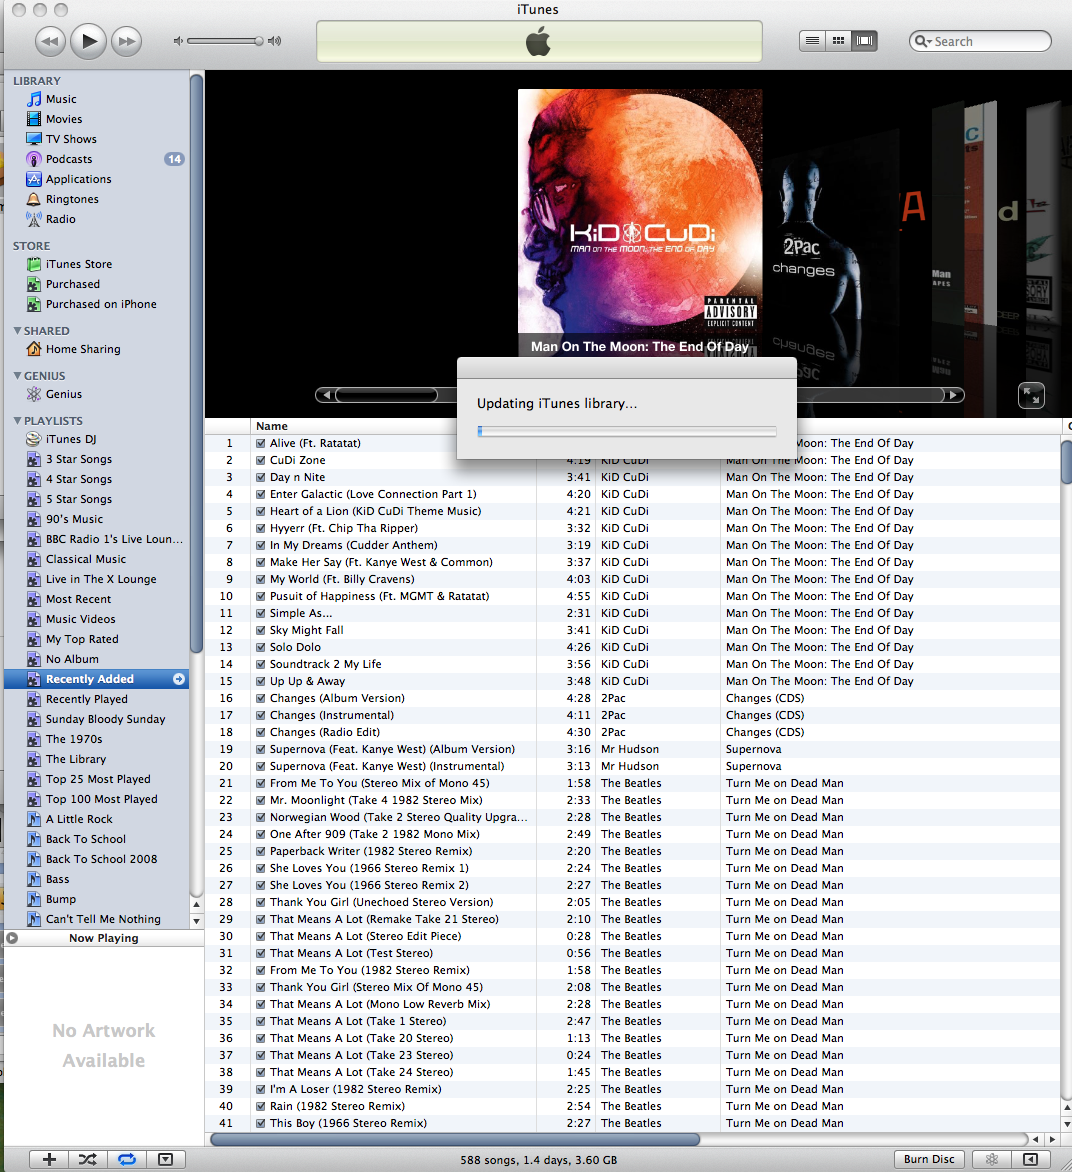Uncheck the Simple As... checkbox
This screenshot has width=1072, height=1172.
tap(261, 614)
